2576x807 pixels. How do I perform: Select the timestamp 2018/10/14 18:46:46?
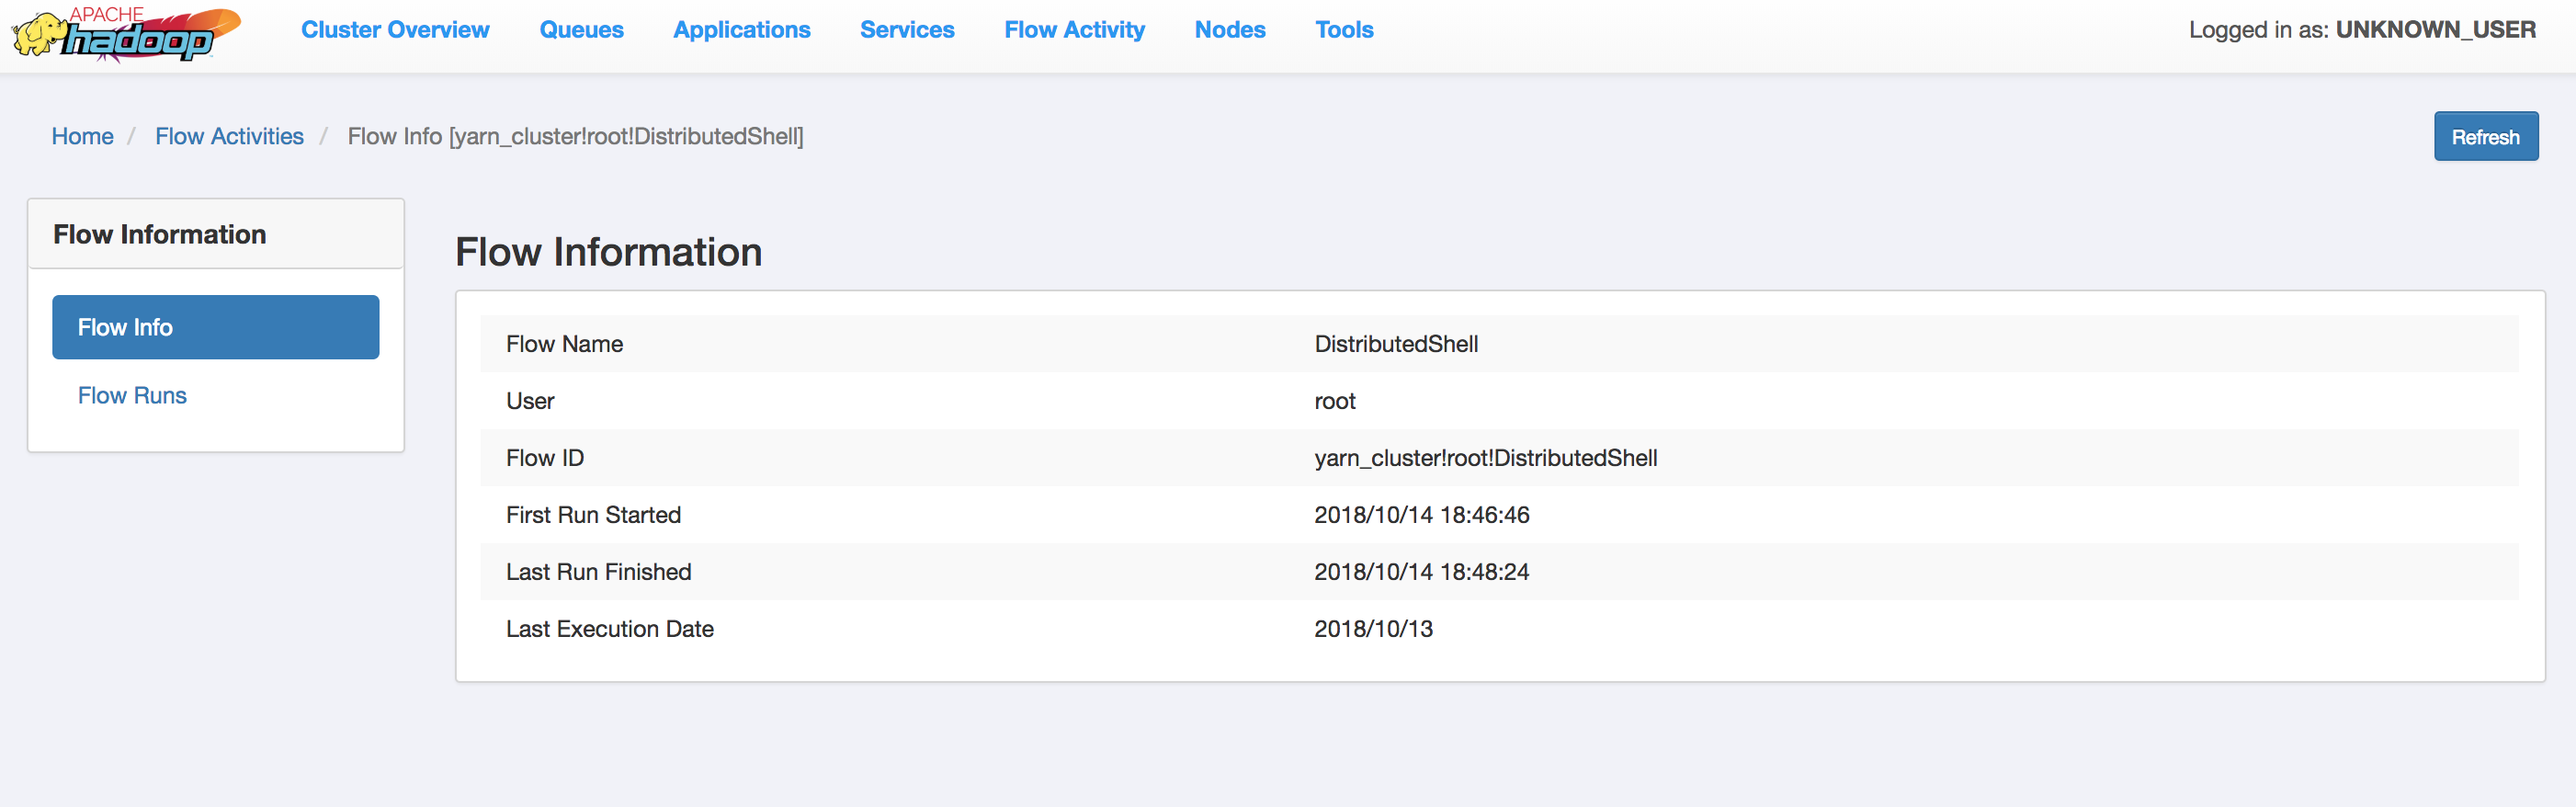click(1422, 515)
